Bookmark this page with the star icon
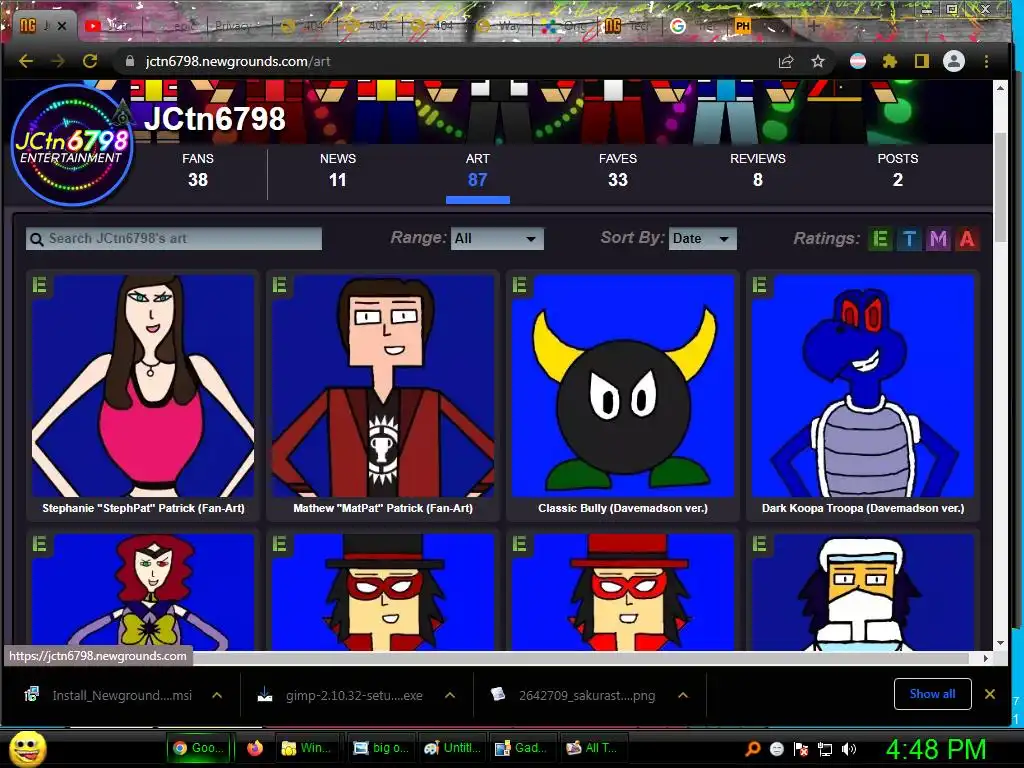The image size is (1024, 768). (818, 61)
